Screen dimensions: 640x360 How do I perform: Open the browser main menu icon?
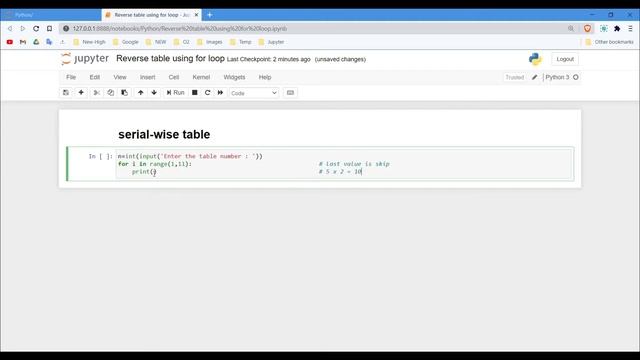[630, 29]
